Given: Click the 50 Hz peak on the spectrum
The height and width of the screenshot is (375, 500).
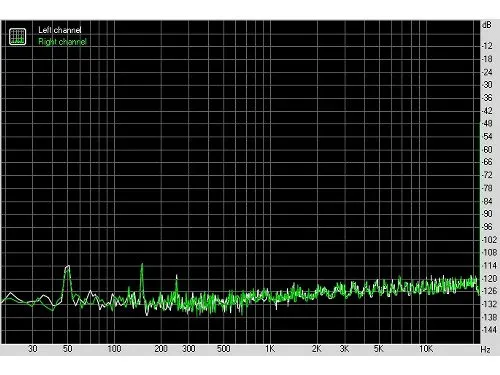Looking at the screenshot, I should (x=68, y=267).
